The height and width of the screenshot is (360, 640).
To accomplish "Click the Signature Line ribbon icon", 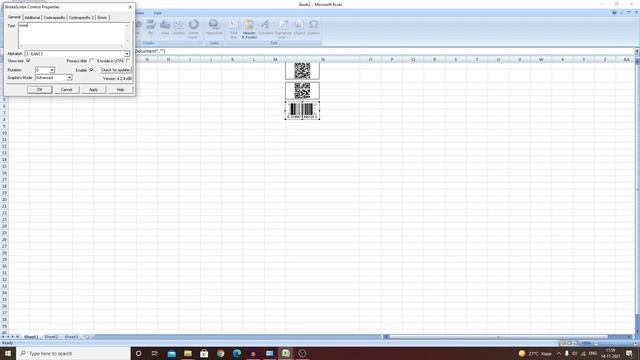I will coord(283,29).
